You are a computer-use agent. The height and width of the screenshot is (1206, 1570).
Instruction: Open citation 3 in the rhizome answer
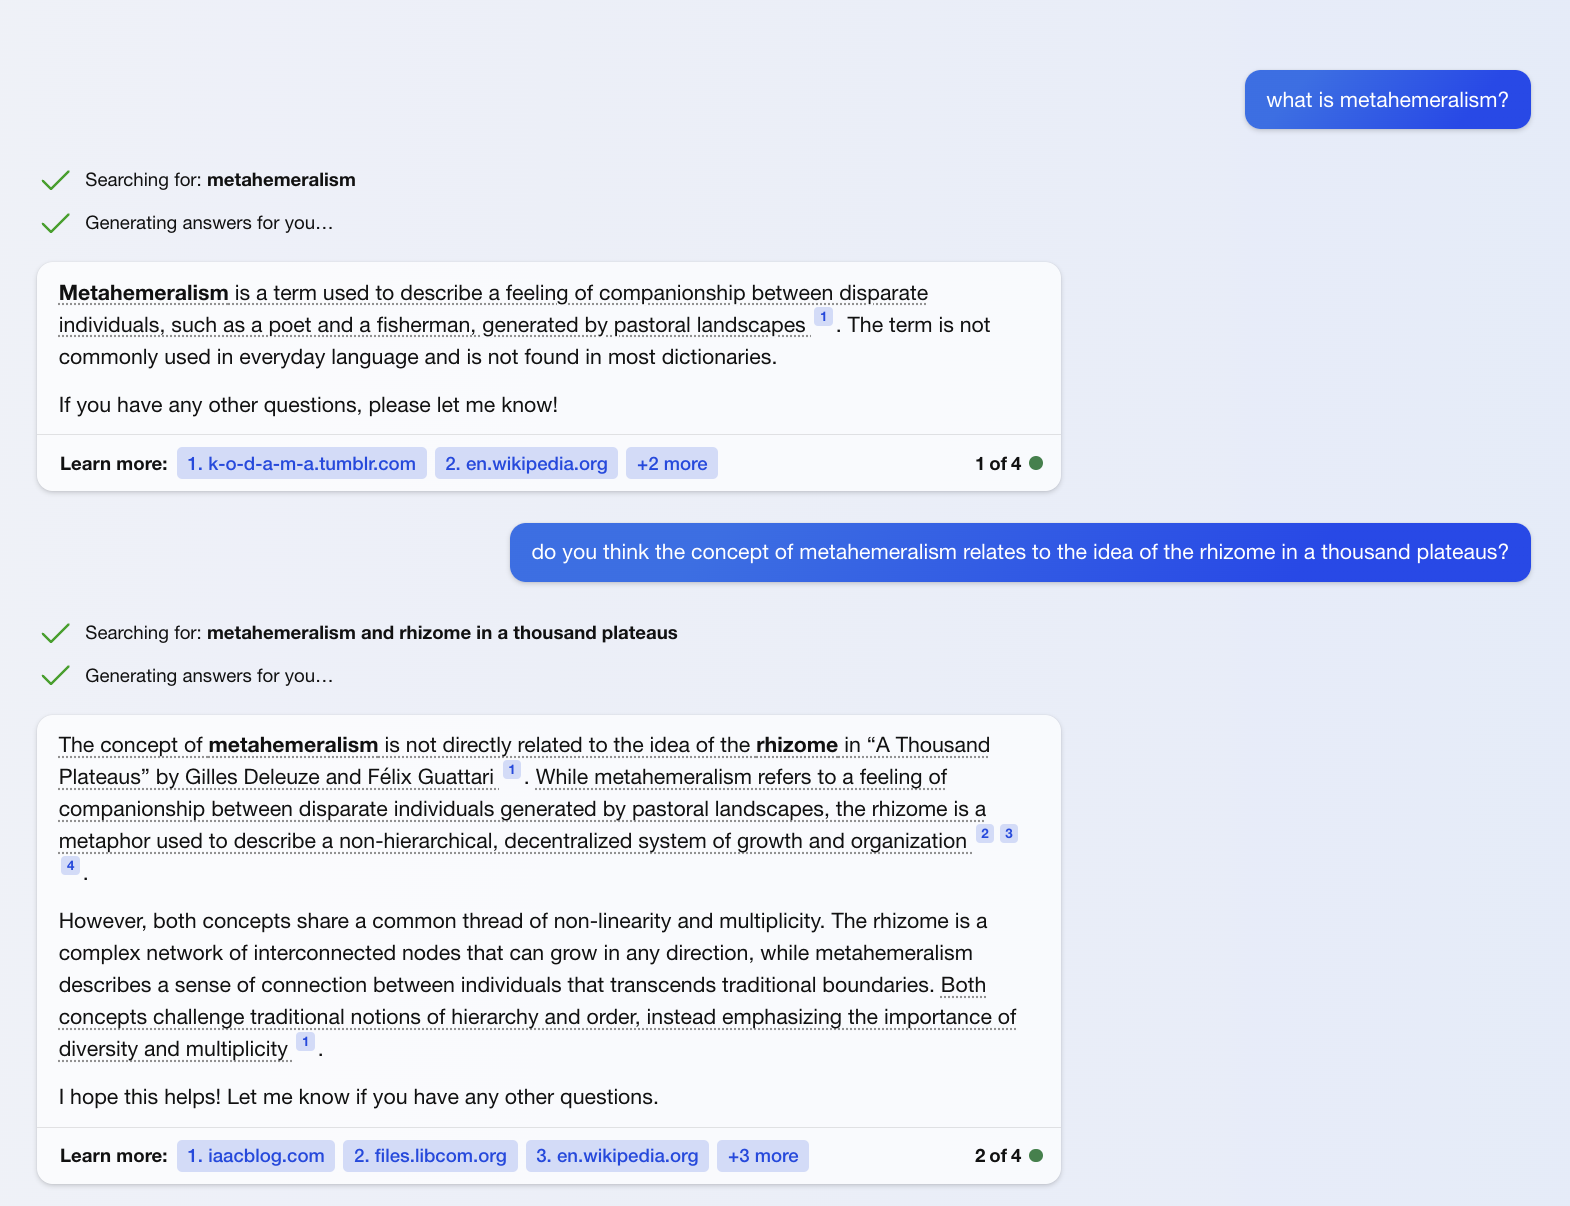click(1009, 834)
